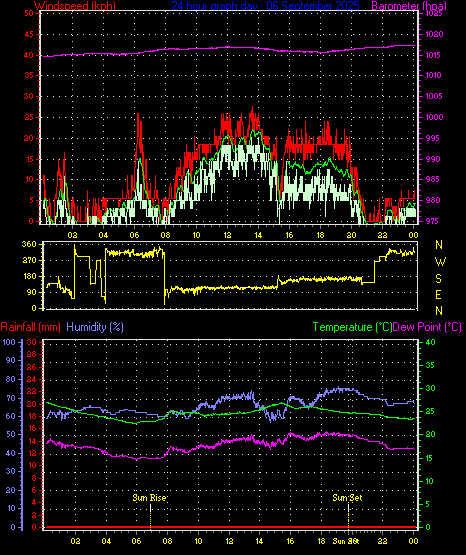Click the W compass direction label
Image resolution: width=466 pixels, height=555 pixels.
click(440, 262)
